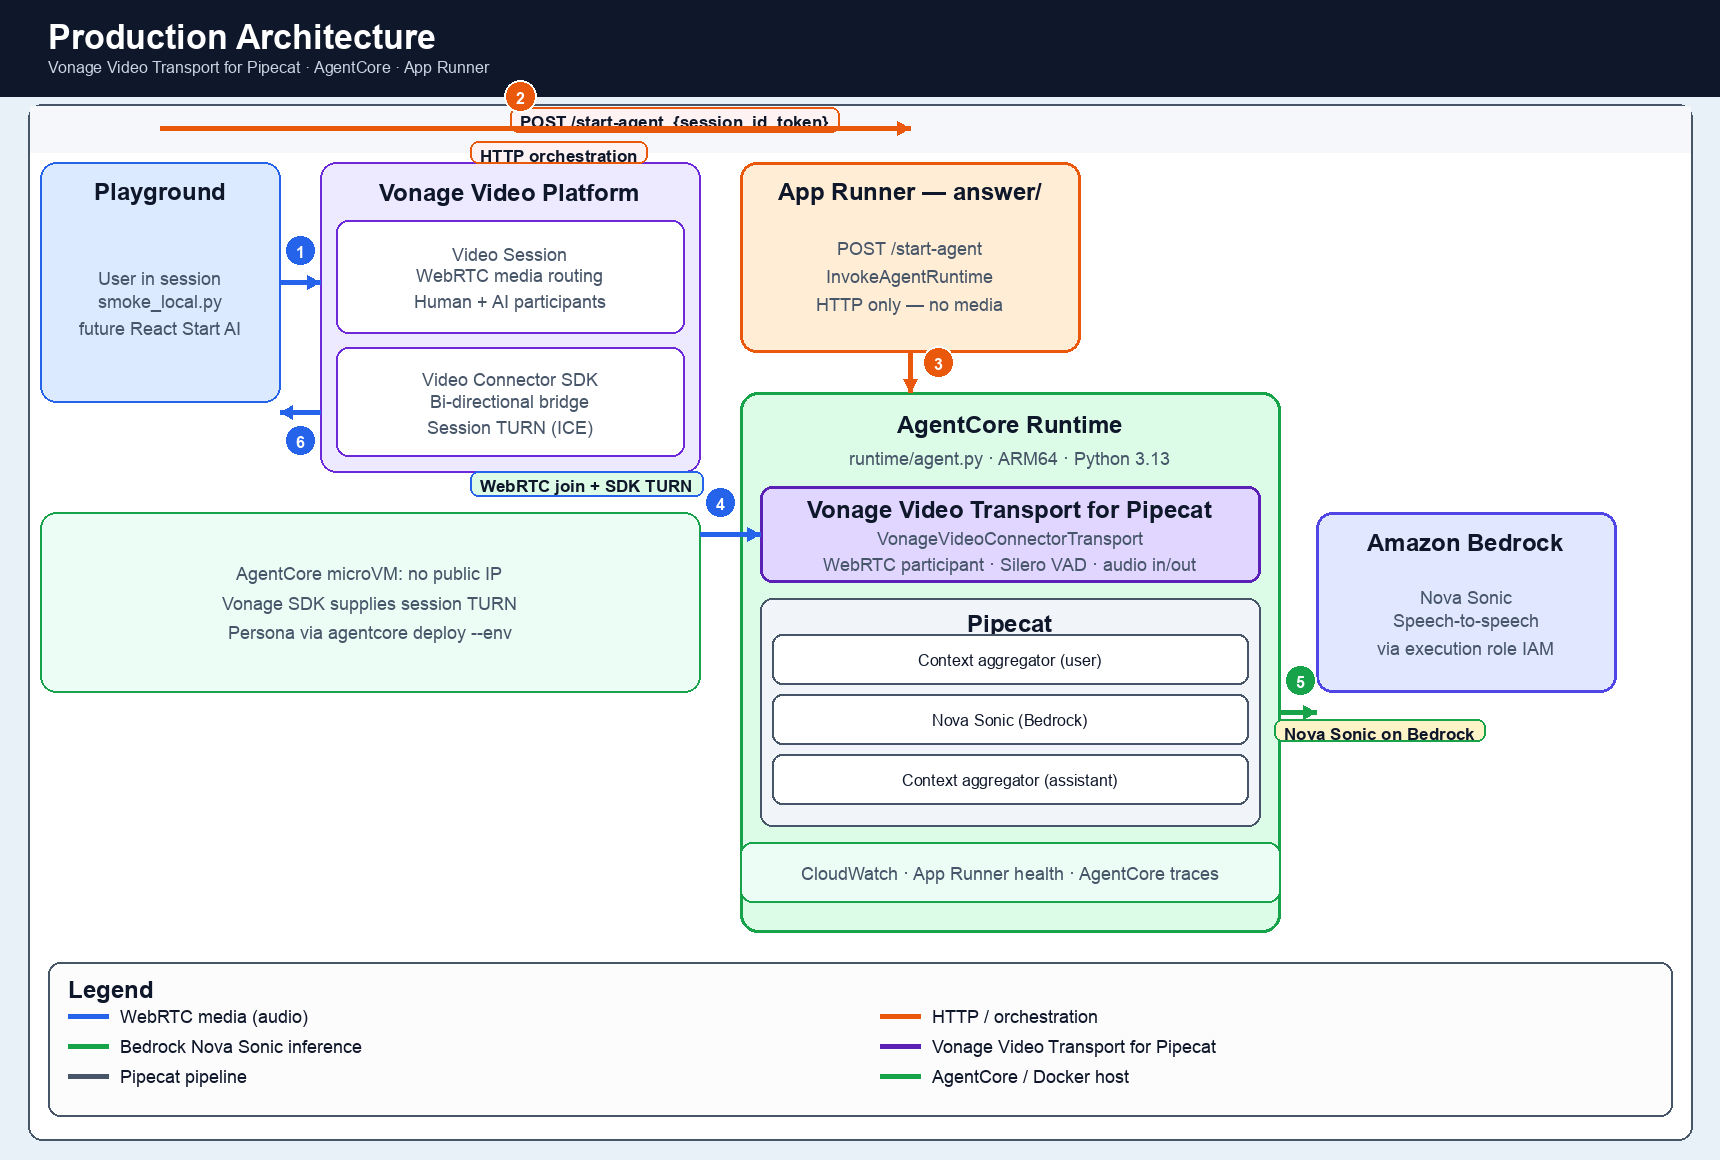
Task: Click the blue legend line for WebRTC media
Action: (88, 1017)
